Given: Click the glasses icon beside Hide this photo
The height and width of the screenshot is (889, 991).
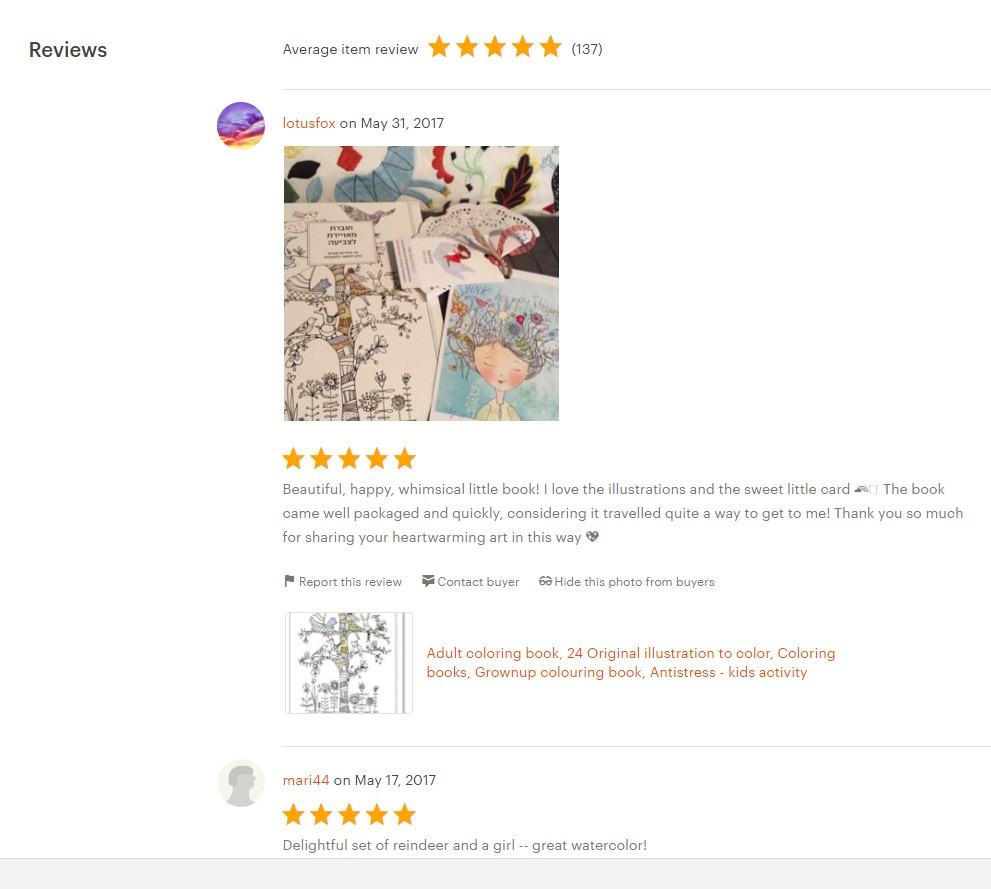Looking at the screenshot, I should (x=545, y=581).
